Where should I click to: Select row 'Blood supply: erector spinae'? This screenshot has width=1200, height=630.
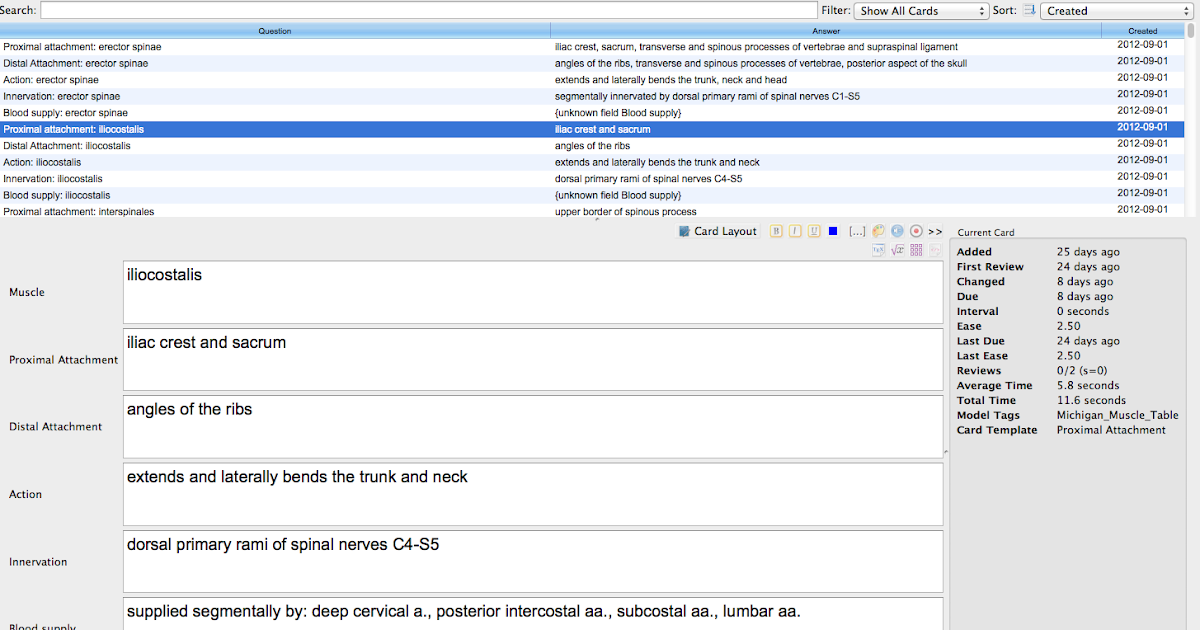pyautogui.click(x=592, y=113)
